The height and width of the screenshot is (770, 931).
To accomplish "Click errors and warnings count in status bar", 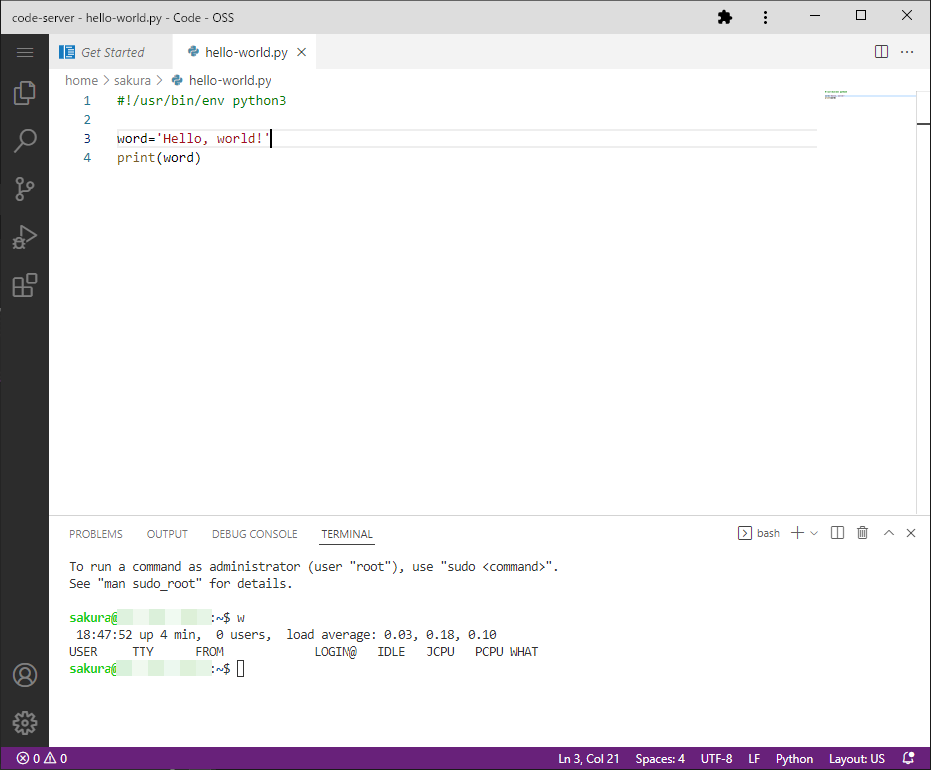I will [x=41, y=759].
